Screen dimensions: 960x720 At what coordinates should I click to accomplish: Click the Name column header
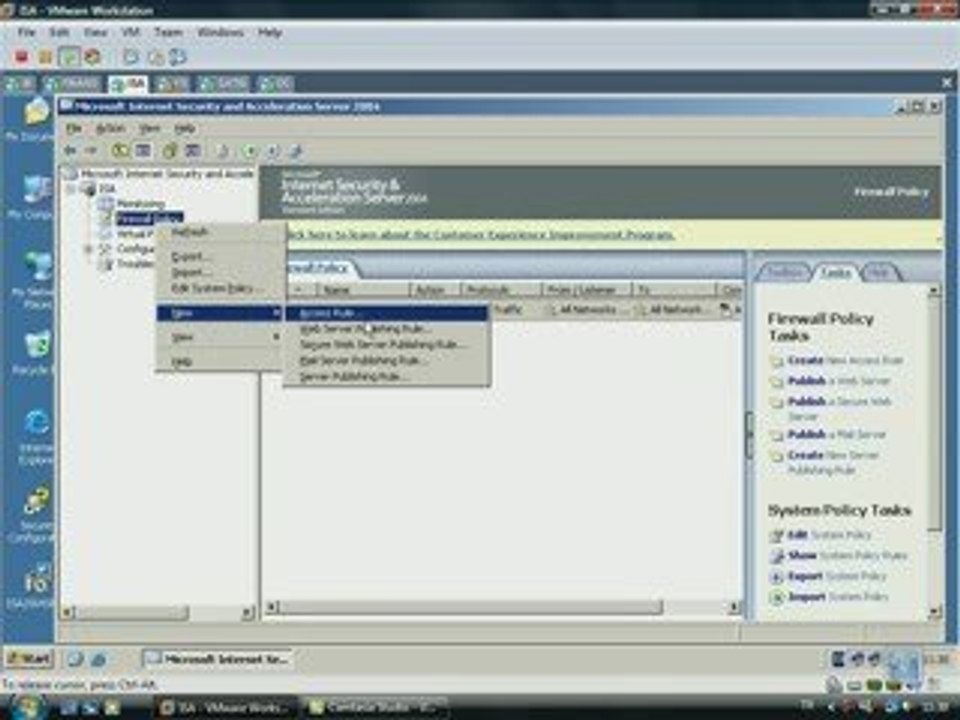pyautogui.click(x=362, y=290)
